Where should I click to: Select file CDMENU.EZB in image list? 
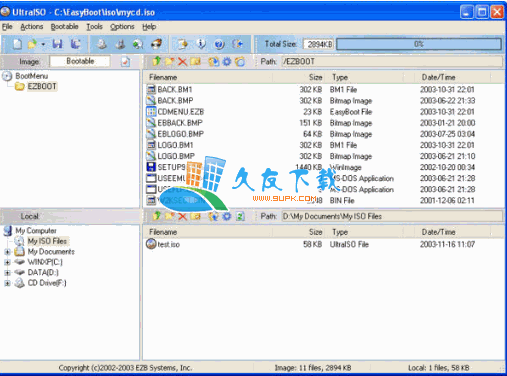[x=180, y=112]
